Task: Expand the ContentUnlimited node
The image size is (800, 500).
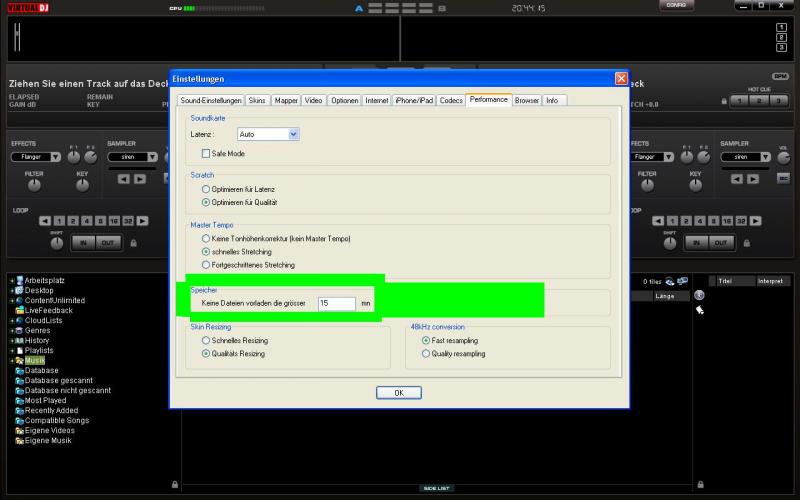Action: point(12,301)
